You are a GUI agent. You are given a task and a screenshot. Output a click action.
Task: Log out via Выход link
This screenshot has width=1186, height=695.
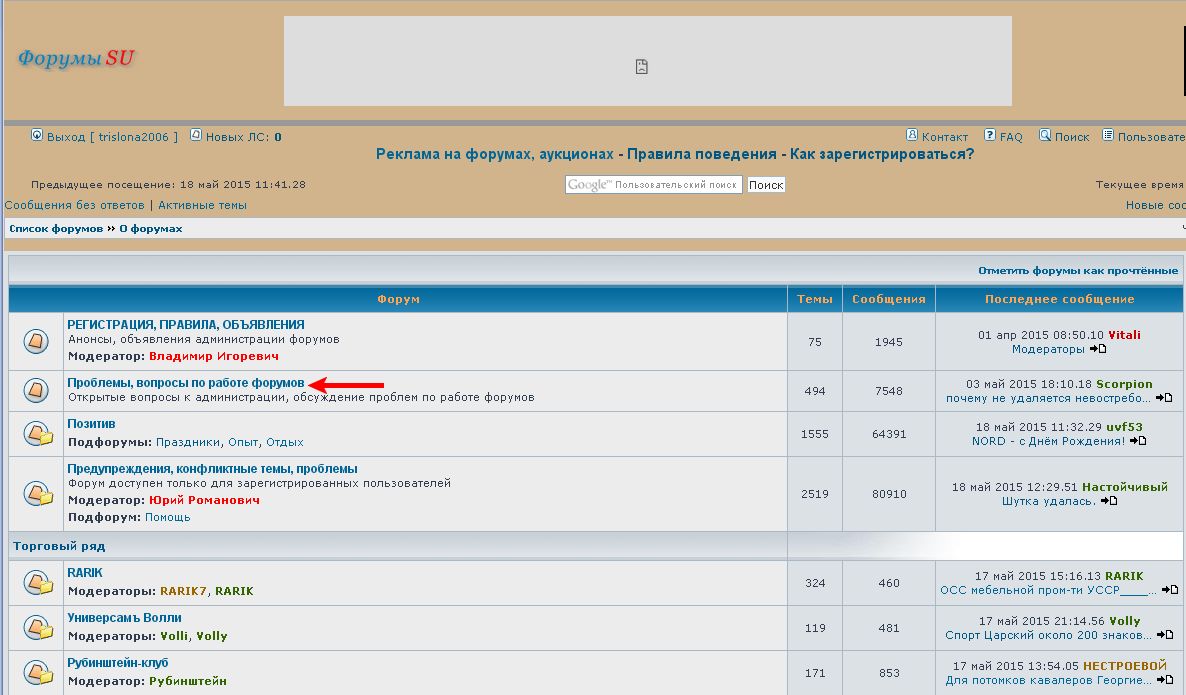(66, 137)
